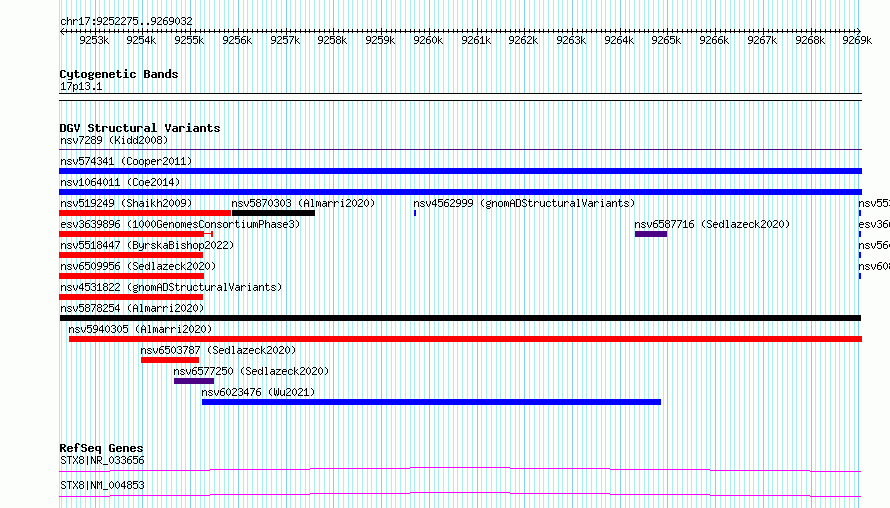
Task: Click the 9260k ruler tick label
Action: tap(428, 40)
